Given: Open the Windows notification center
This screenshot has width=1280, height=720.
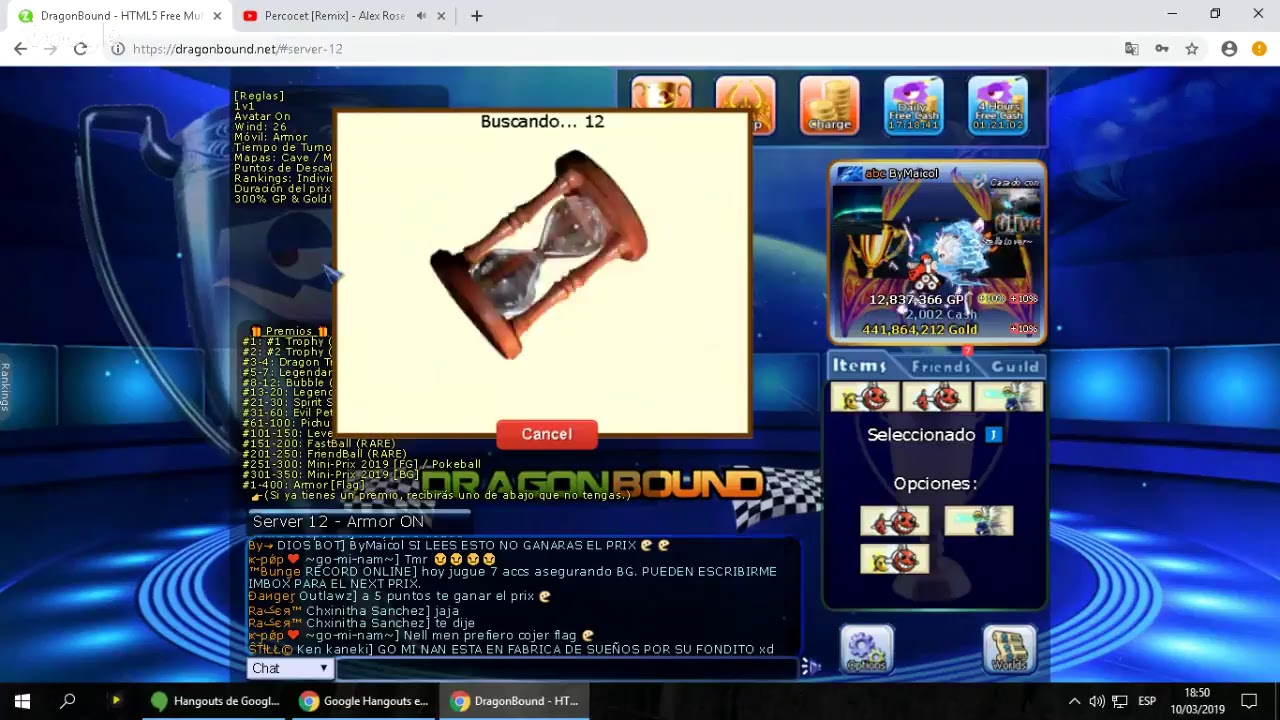Looking at the screenshot, I should 1249,701.
